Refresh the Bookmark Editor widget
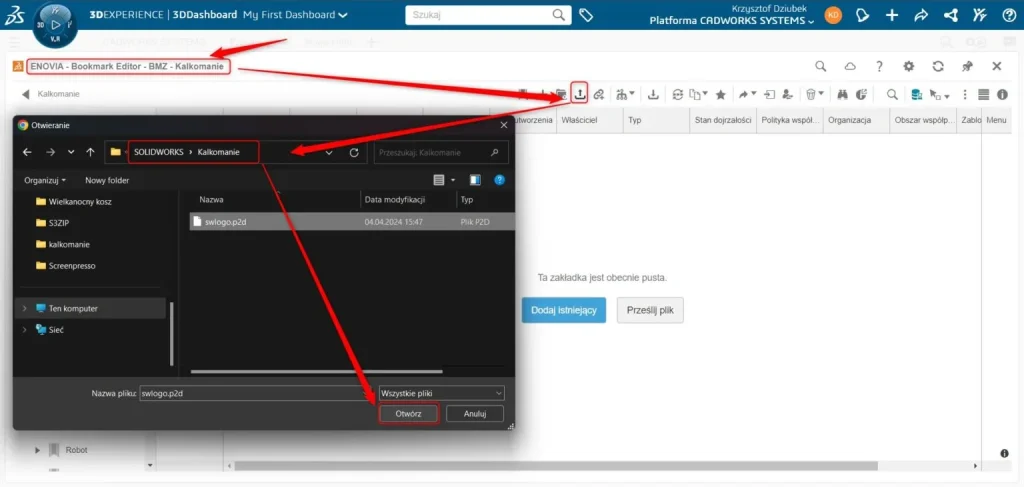 click(x=938, y=66)
